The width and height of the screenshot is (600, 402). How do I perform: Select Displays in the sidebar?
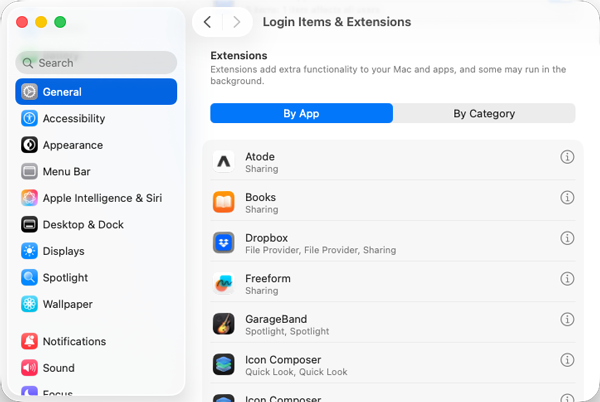63,251
